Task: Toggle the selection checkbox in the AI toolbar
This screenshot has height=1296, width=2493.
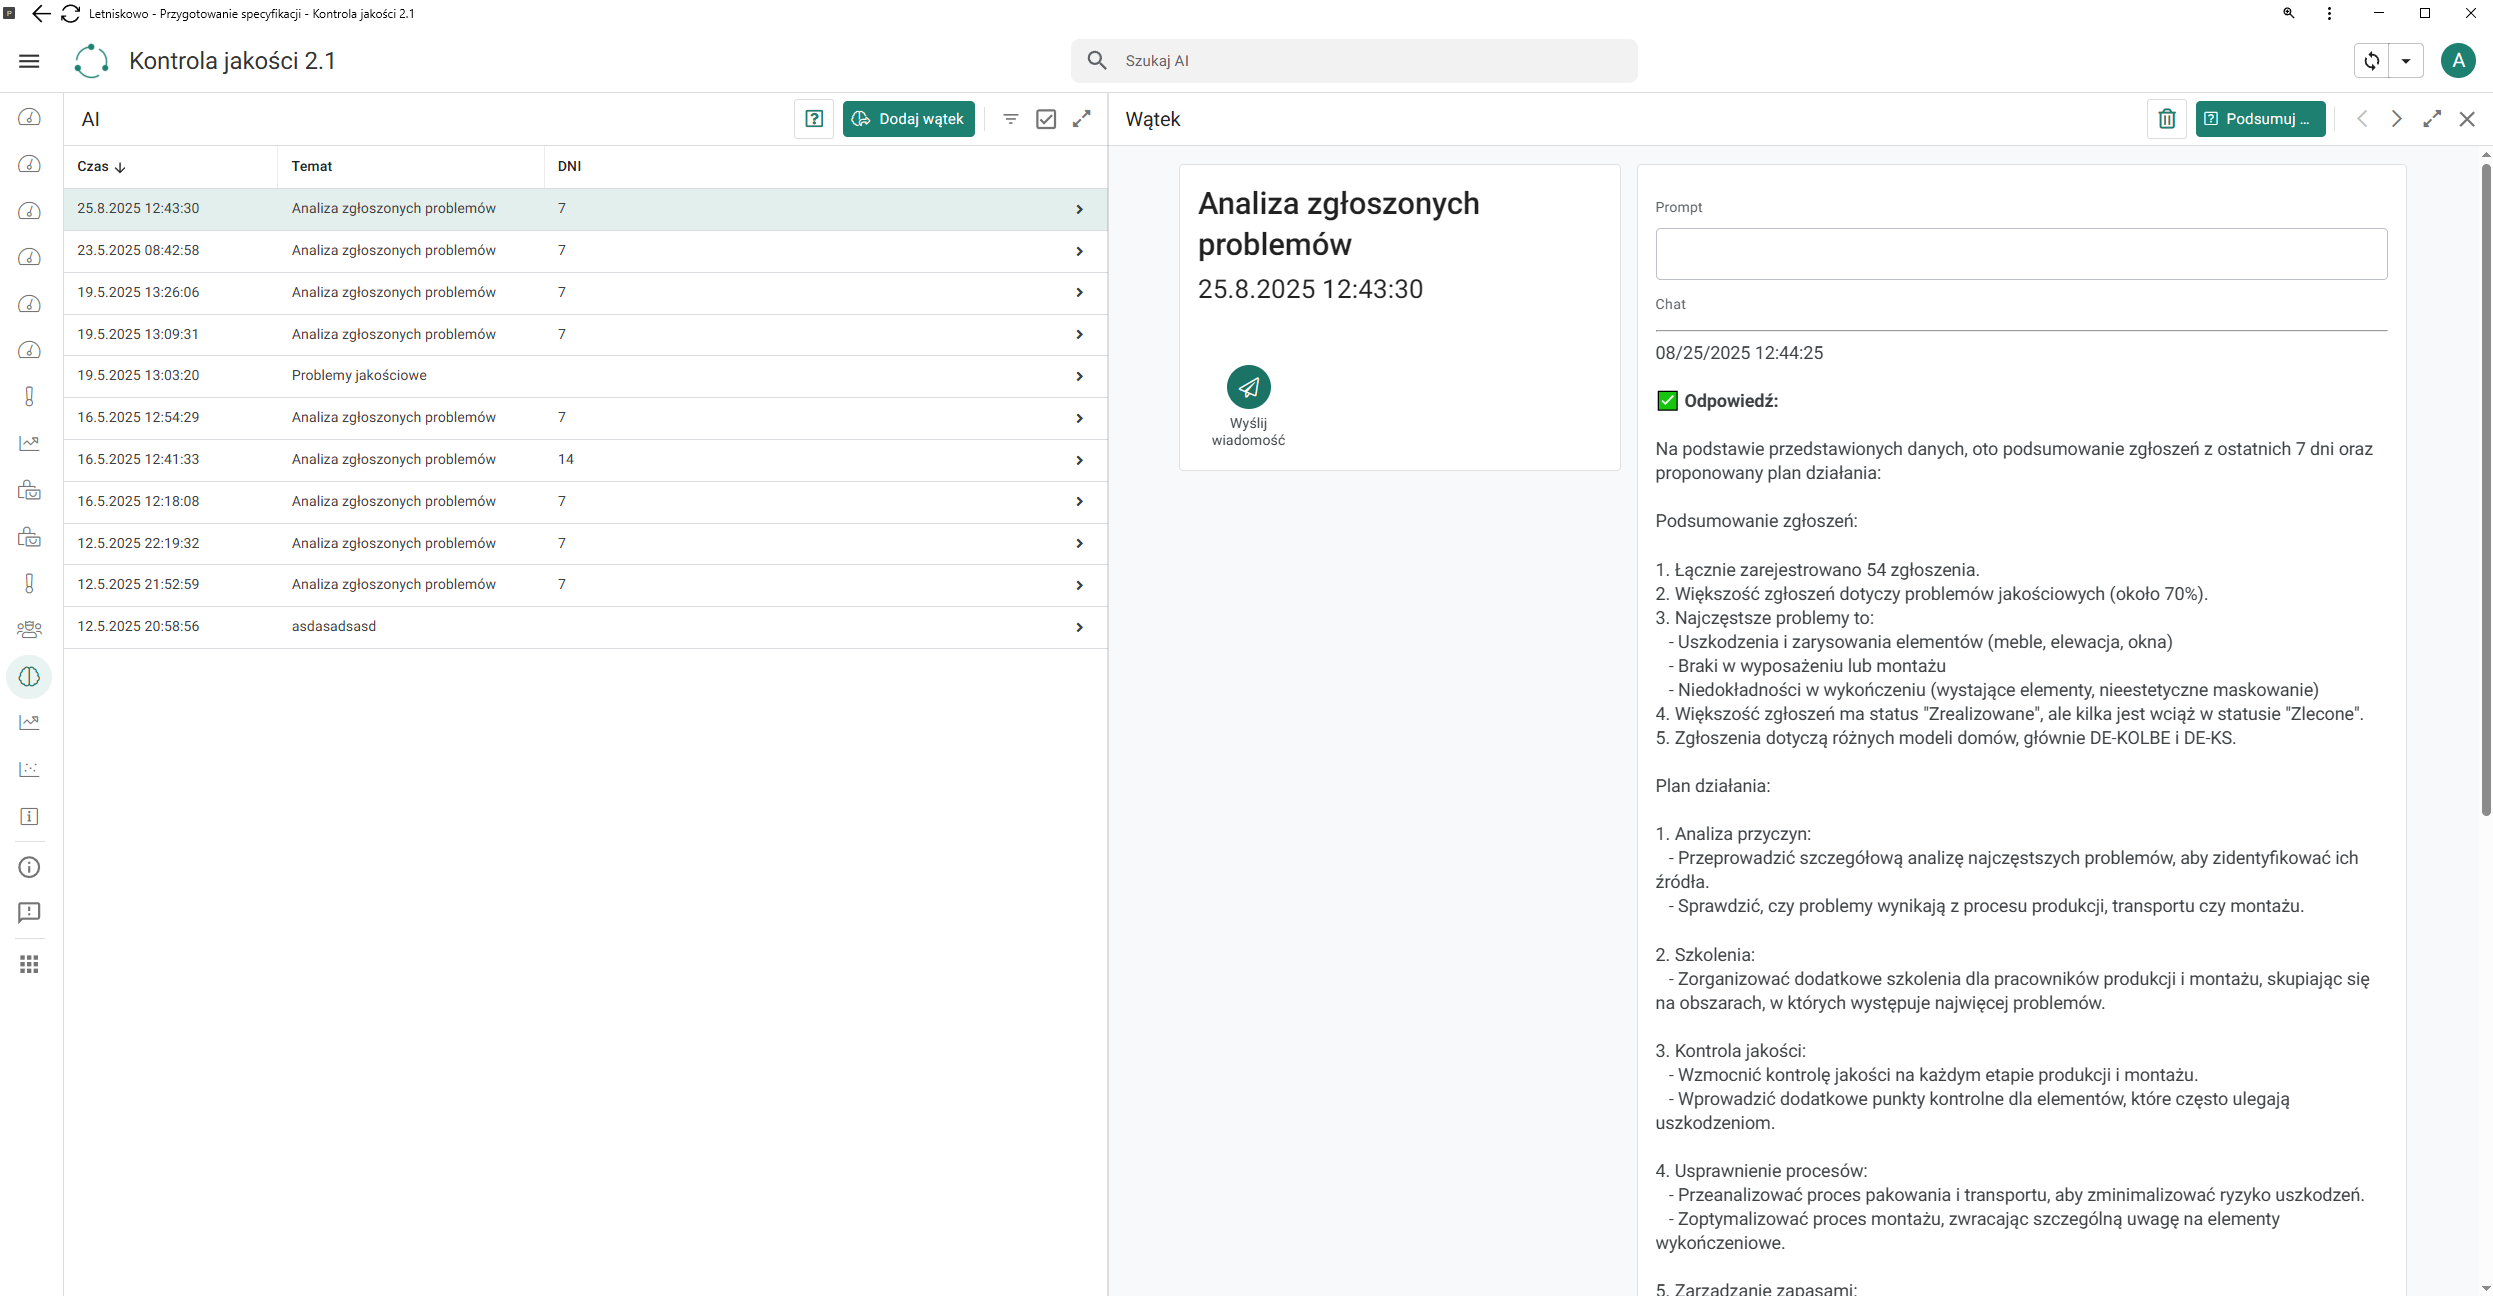Action: (1046, 119)
